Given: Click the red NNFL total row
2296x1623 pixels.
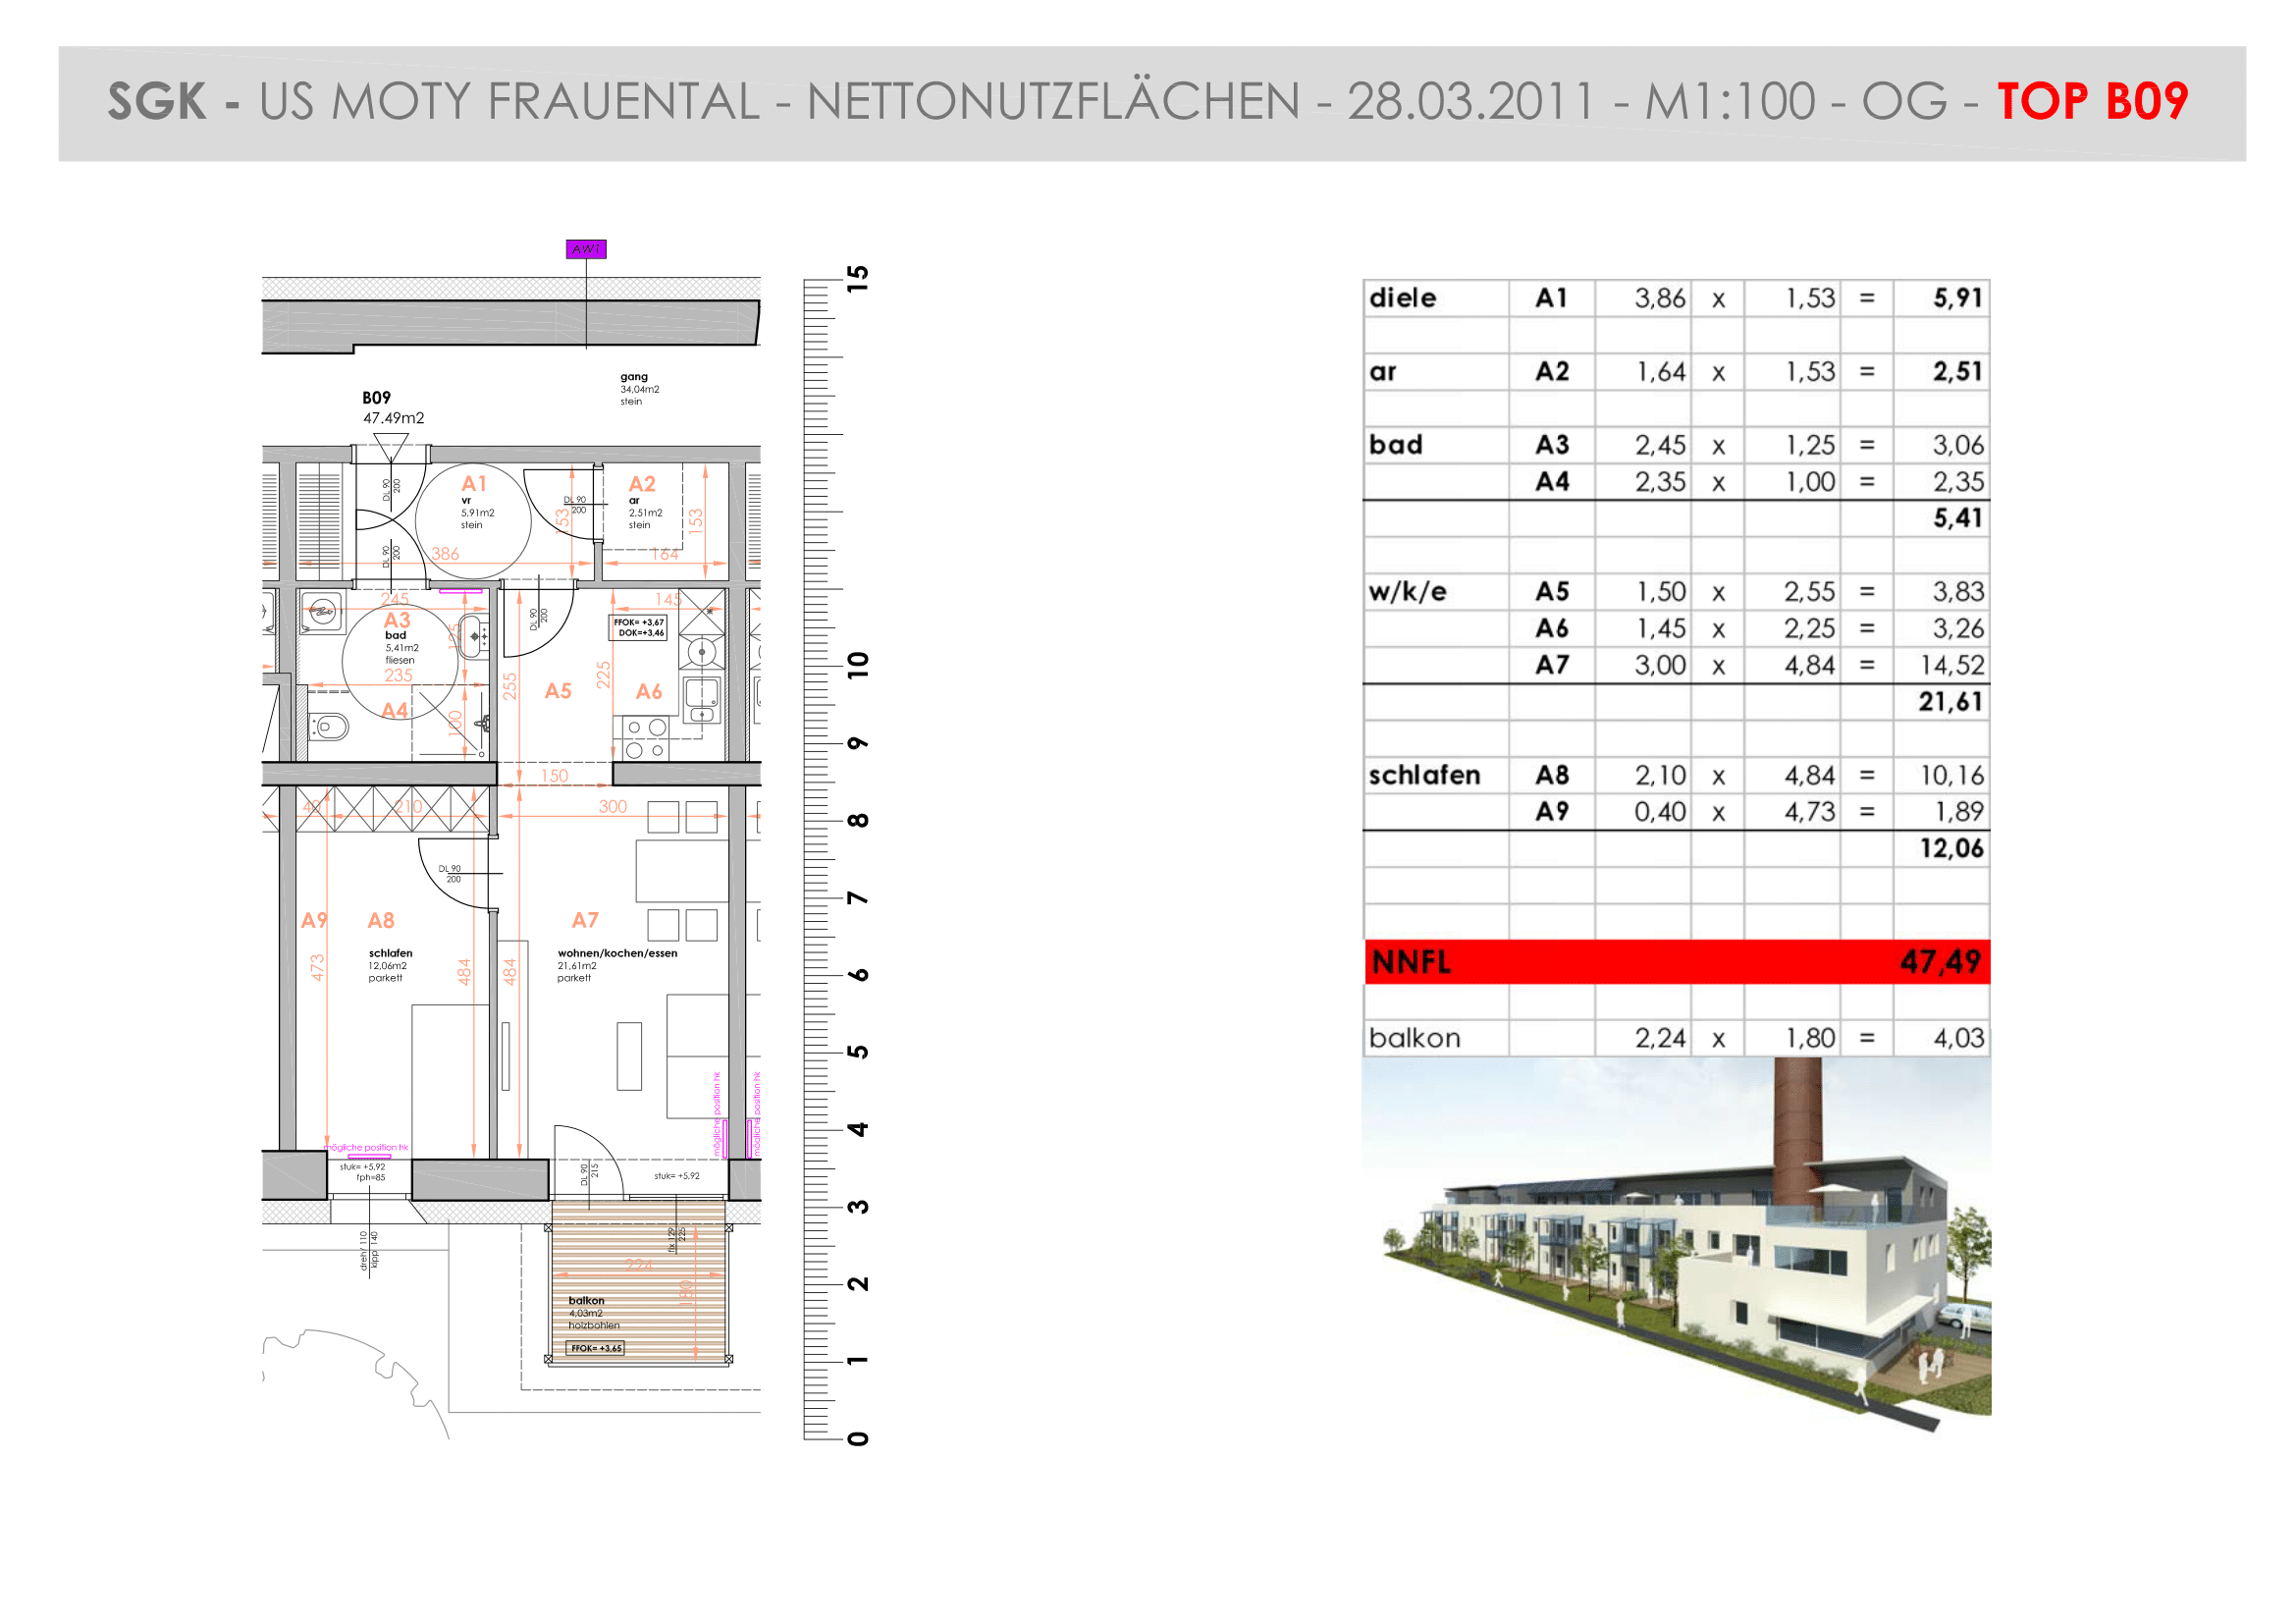Looking at the screenshot, I should (1676, 962).
